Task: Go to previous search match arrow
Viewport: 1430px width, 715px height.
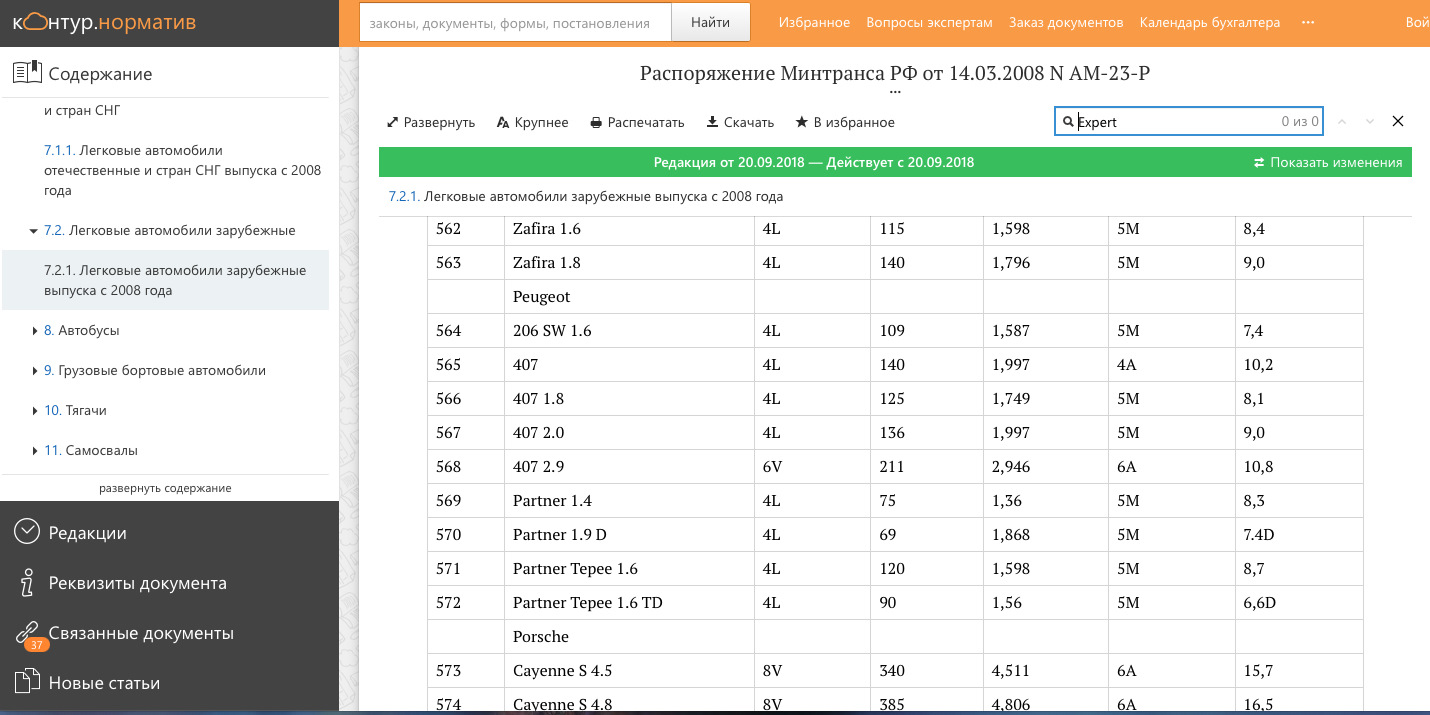Action: [1342, 122]
